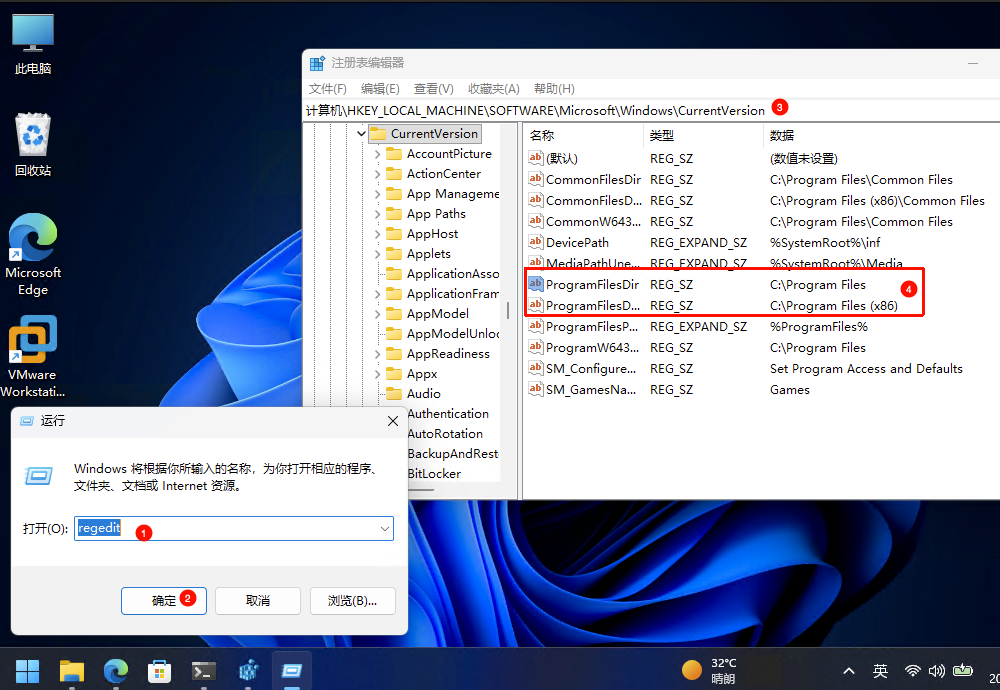This screenshot has height=690, width=1000.
Task: Open the 查看(V) menu
Action: (434, 89)
